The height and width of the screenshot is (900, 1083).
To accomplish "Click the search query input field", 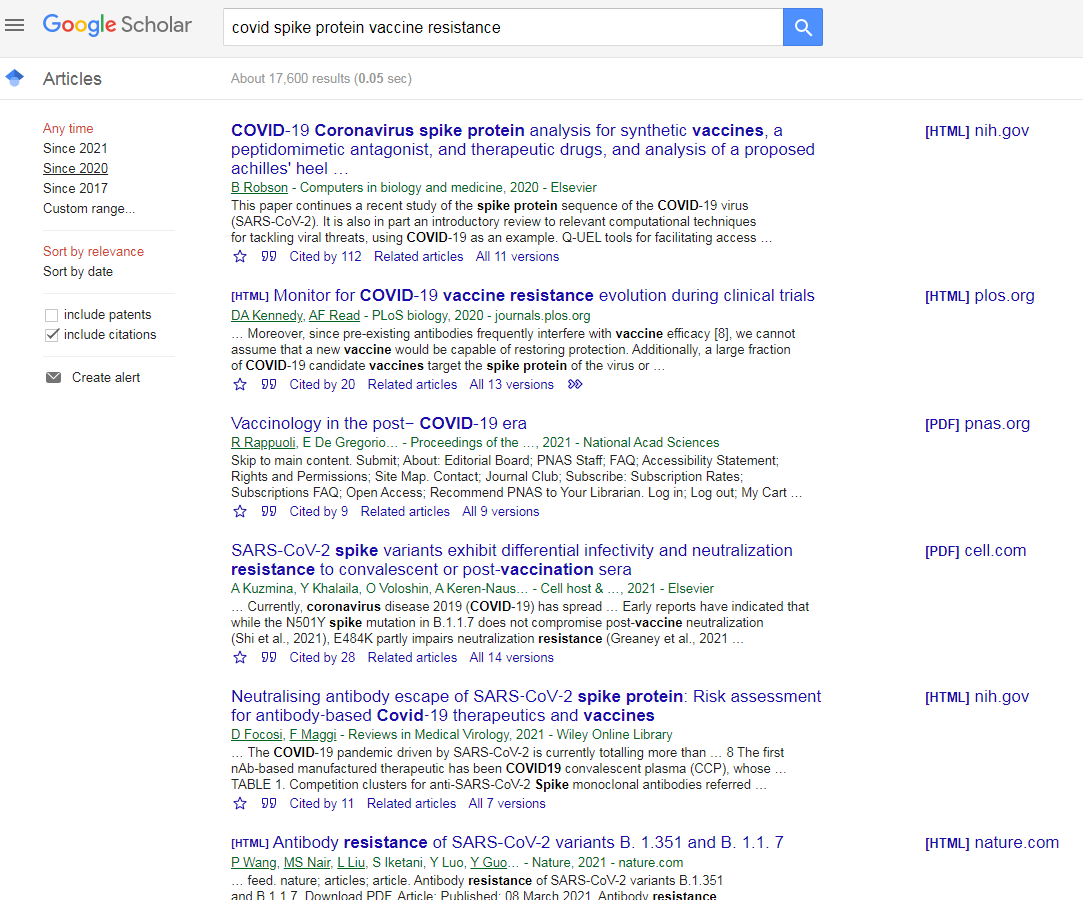I will 503,27.
